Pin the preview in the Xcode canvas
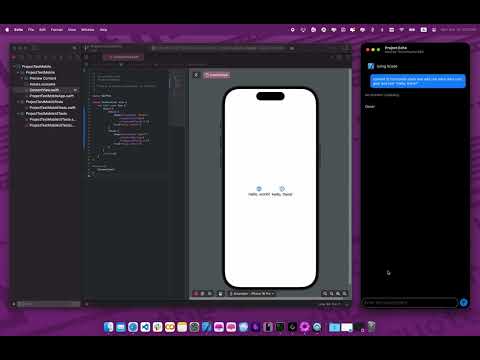 (x=196, y=75)
